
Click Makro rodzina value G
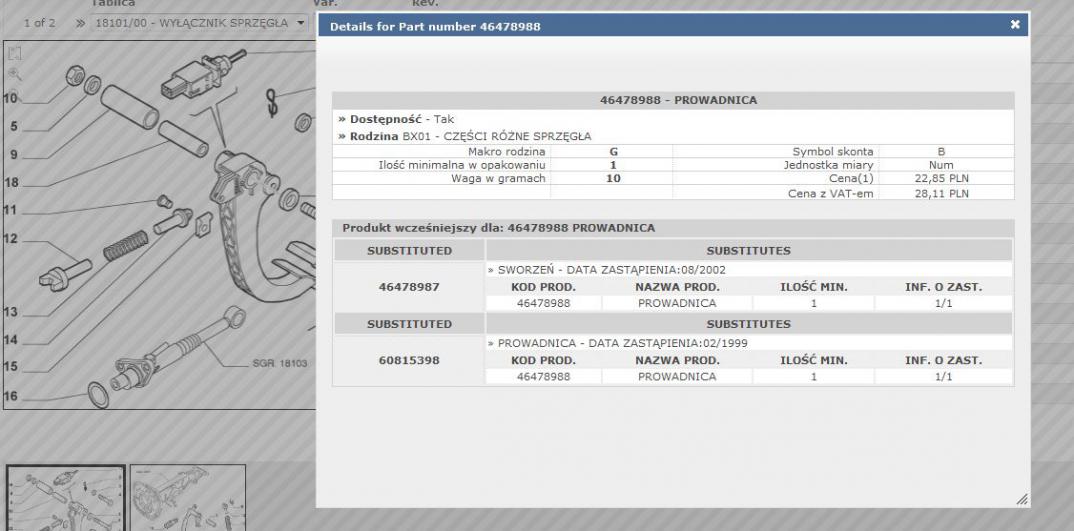[613, 152]
